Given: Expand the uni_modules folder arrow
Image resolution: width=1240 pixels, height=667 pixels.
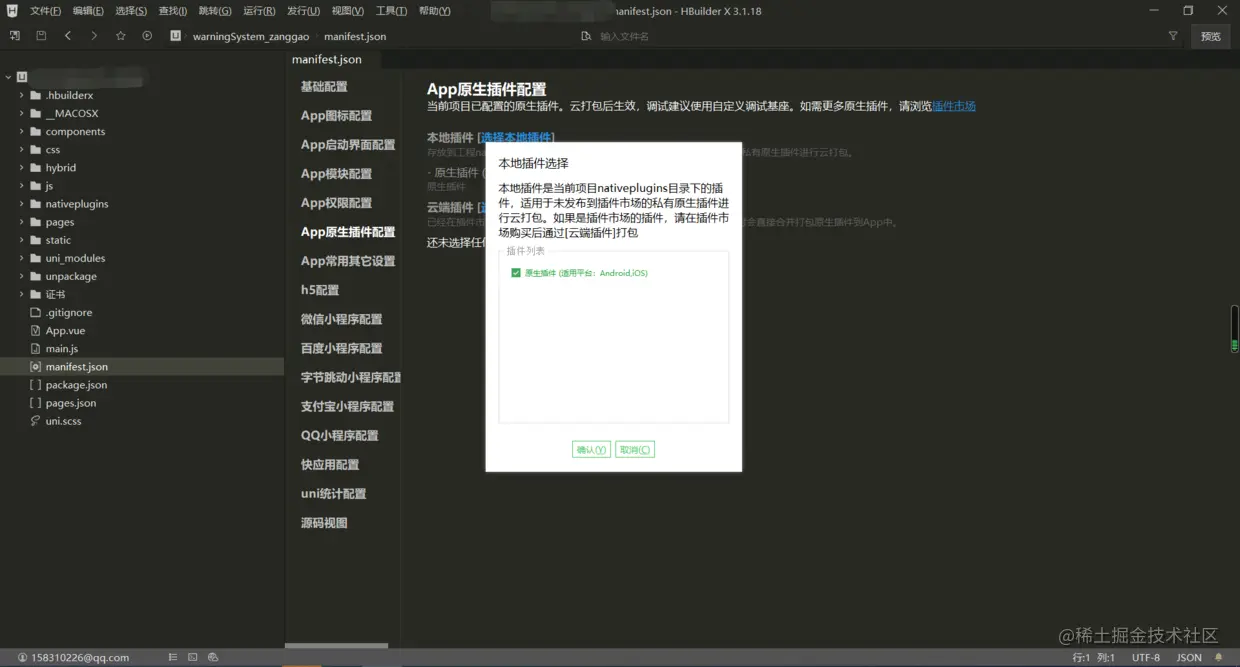Looking at the screenshot, I should pyautogui.click(x=21, y=258).
